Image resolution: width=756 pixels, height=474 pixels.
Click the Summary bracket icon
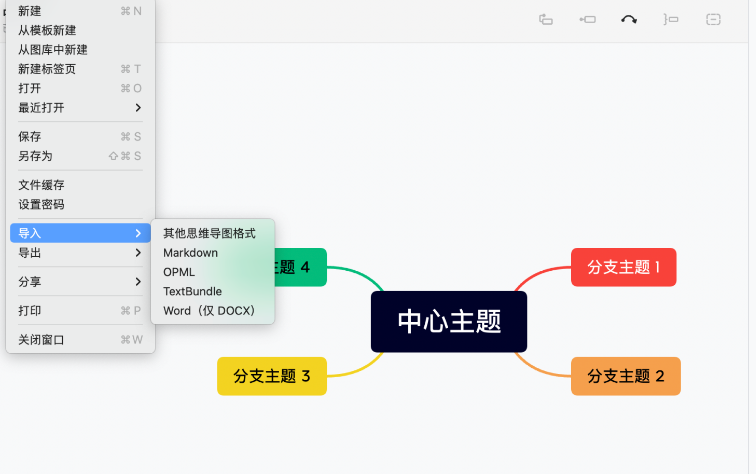(x=671, y=19)
